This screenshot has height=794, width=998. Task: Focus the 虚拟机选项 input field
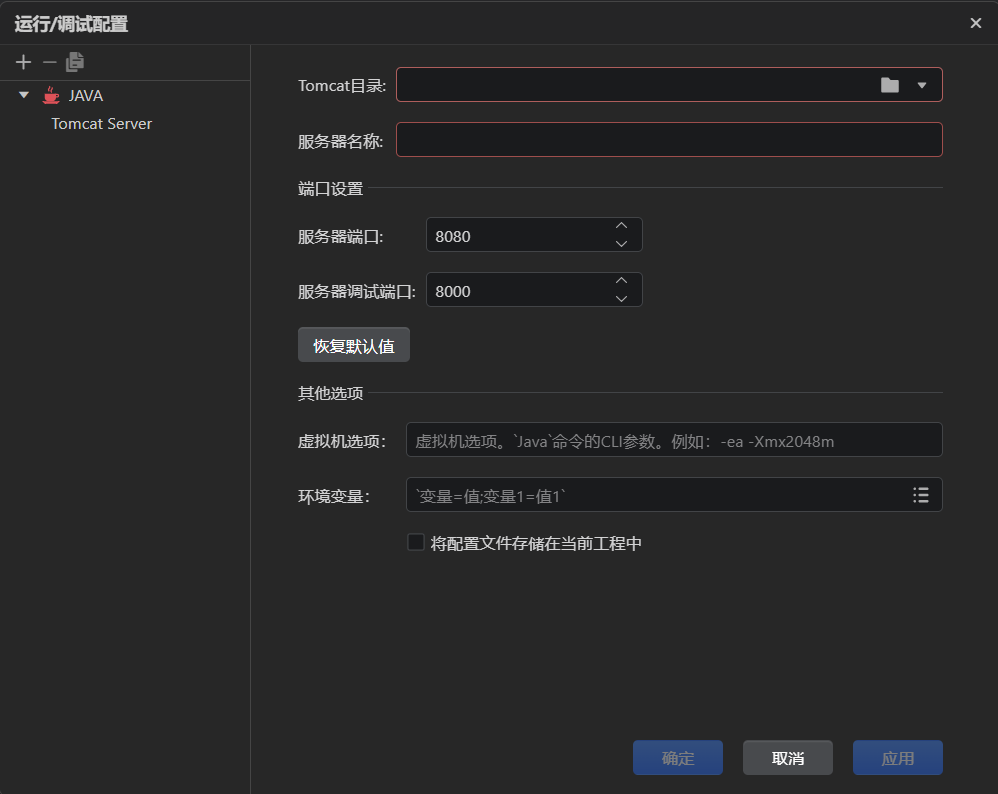(674, 440)
